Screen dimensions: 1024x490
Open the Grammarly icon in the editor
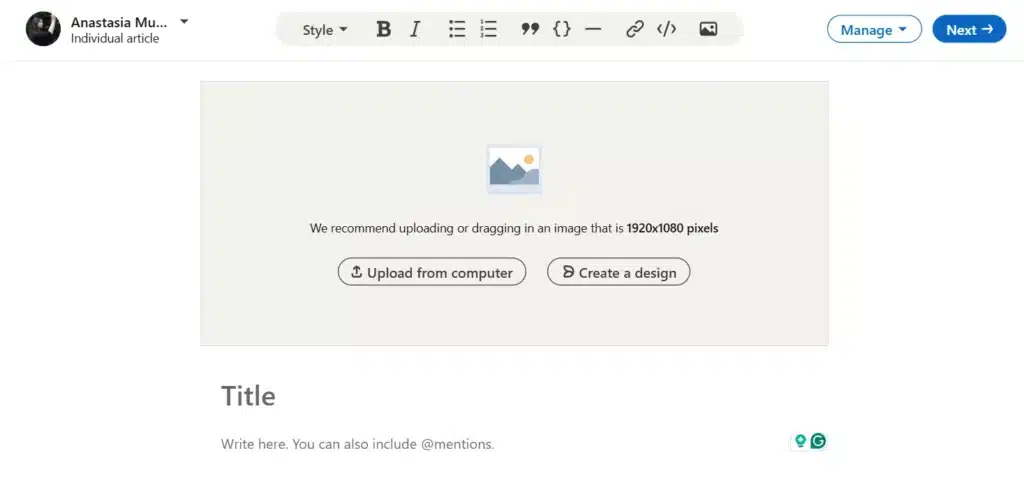pos(818,442)
